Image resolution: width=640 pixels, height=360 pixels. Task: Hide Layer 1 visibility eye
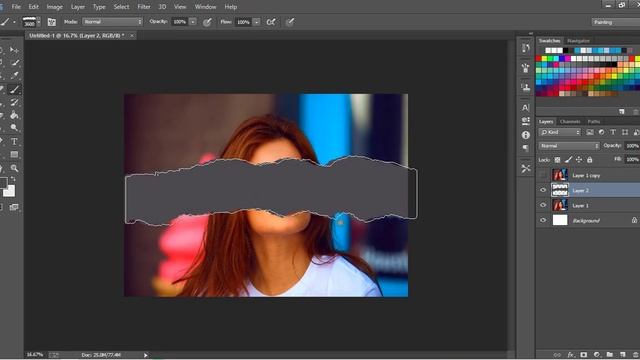point(543,205)
